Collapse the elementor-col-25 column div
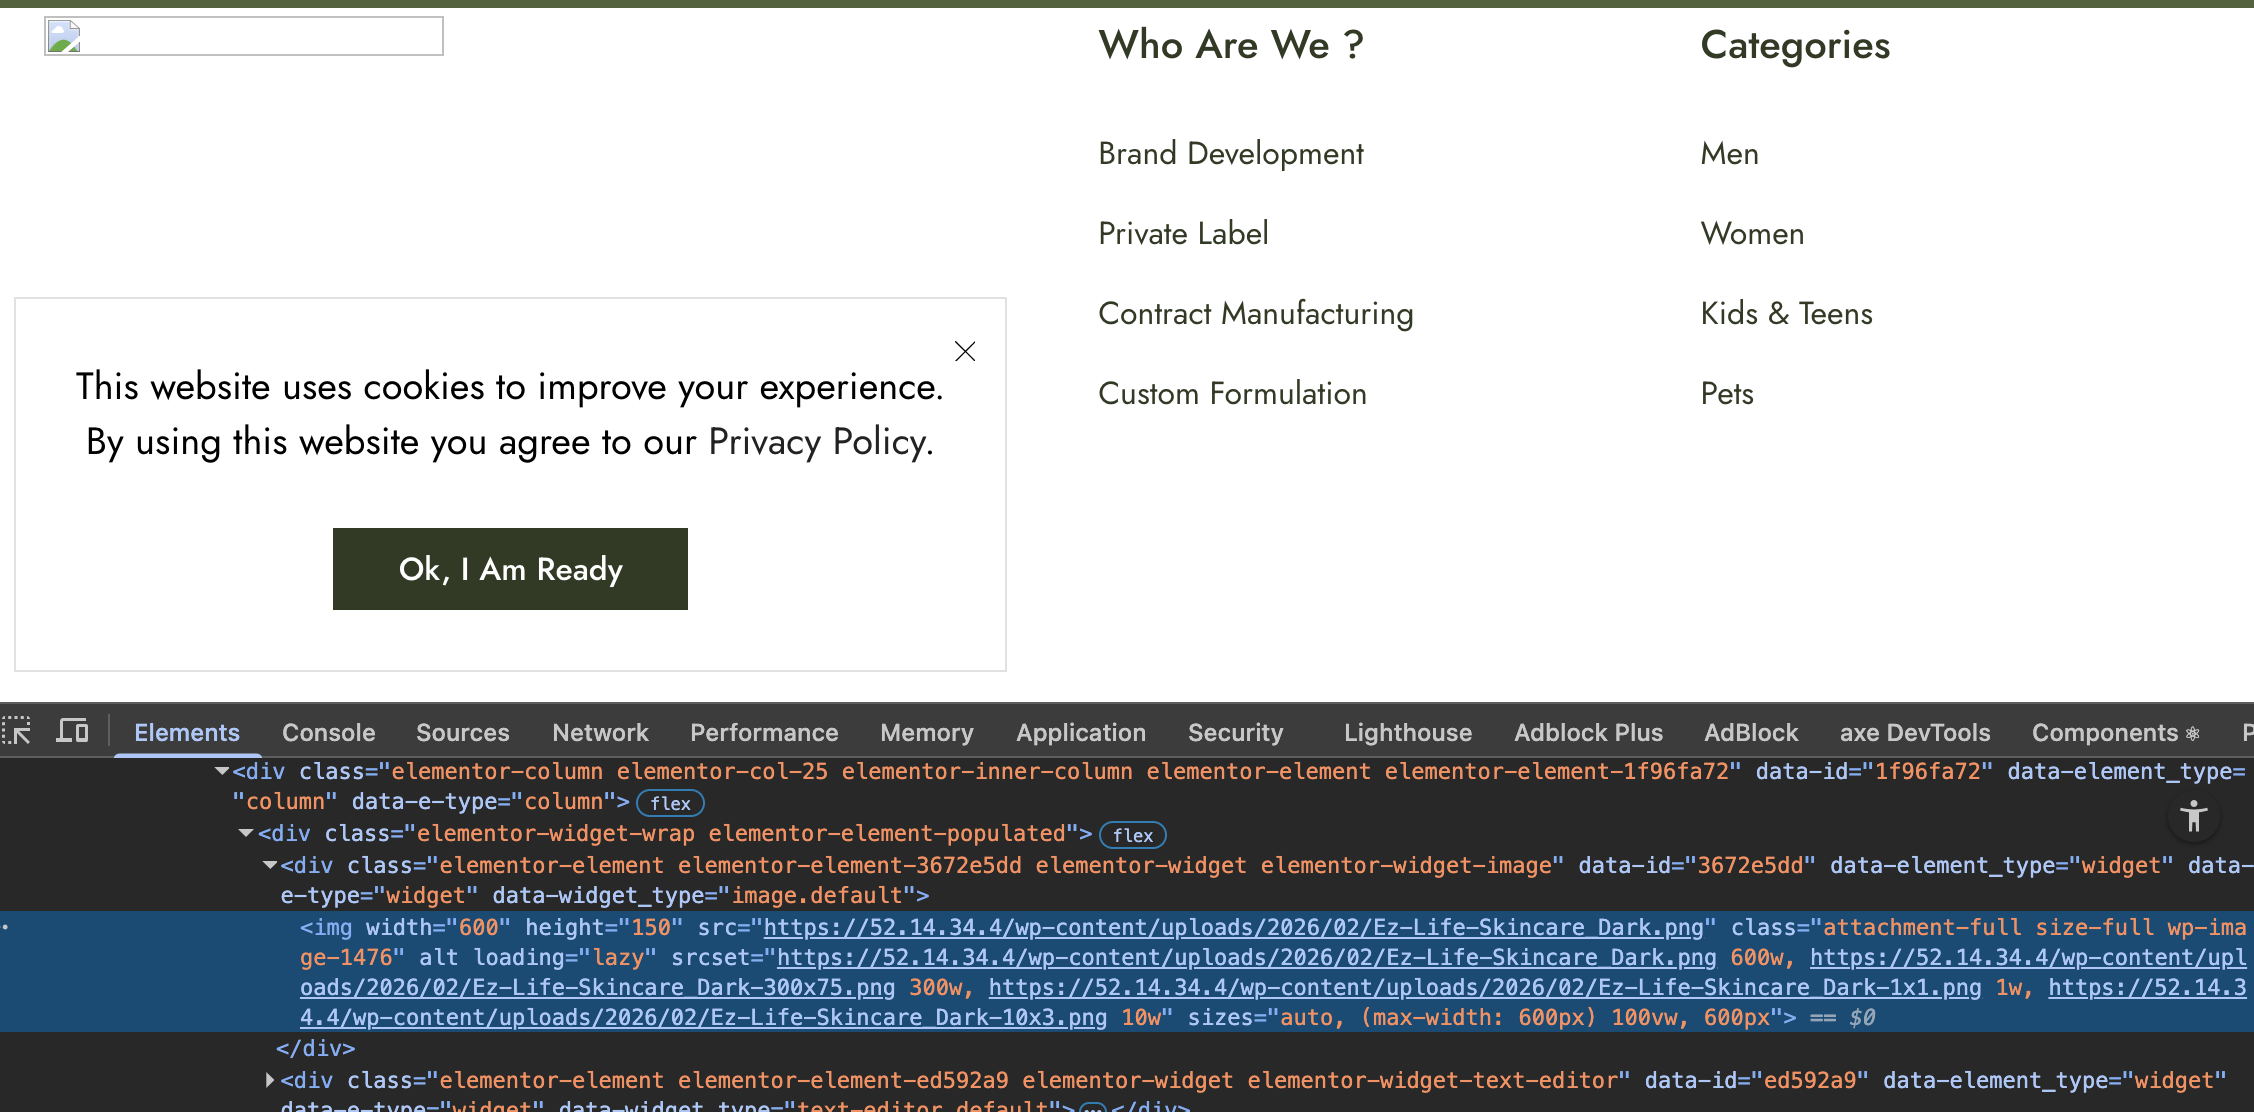 [x=222, y=771]
